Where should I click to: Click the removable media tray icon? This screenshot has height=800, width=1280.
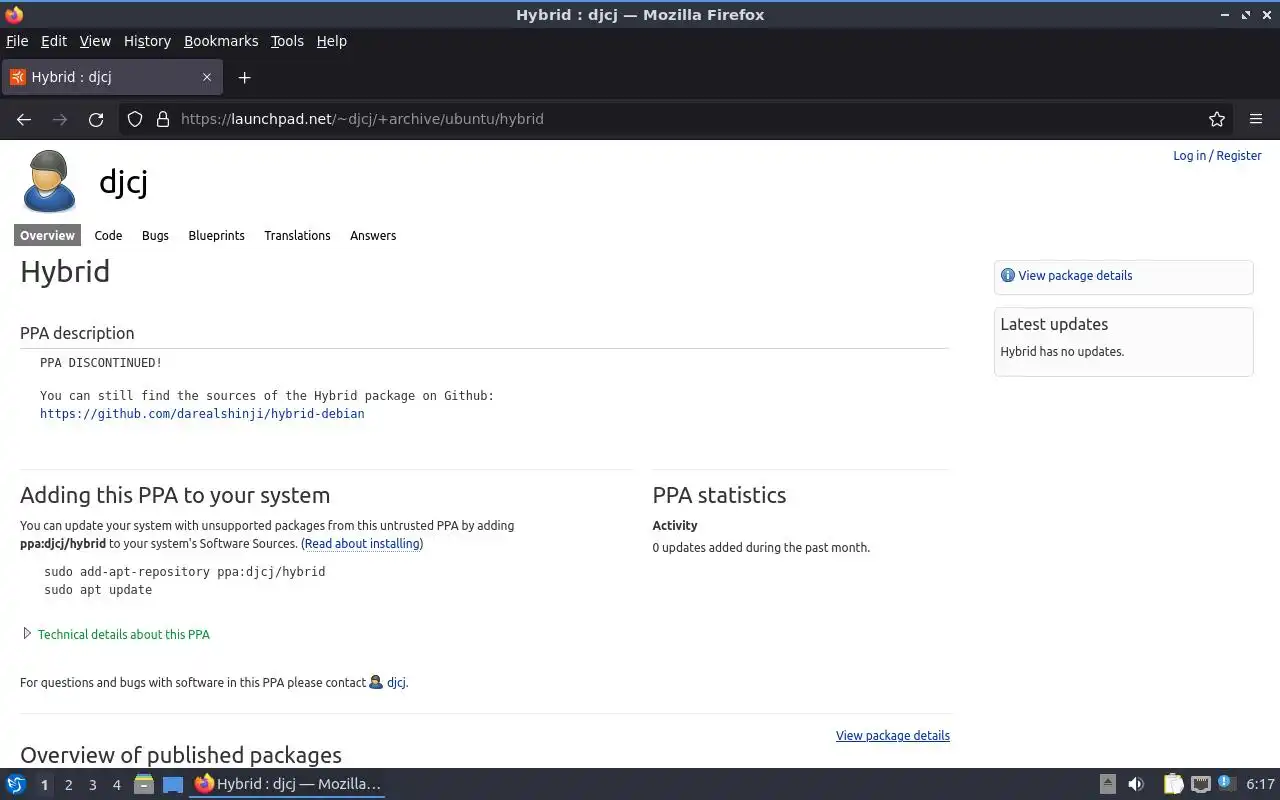pos(1108,784)
